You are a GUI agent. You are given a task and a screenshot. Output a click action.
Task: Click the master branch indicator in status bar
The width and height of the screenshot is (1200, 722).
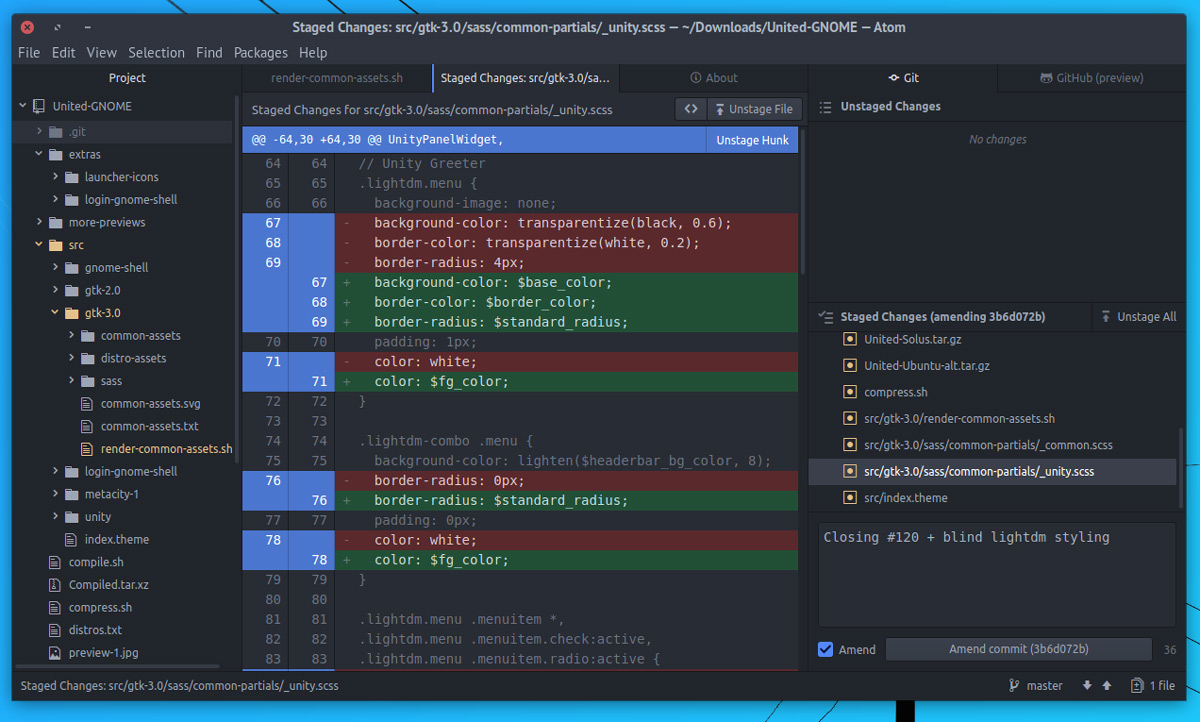click(1036, 685)
